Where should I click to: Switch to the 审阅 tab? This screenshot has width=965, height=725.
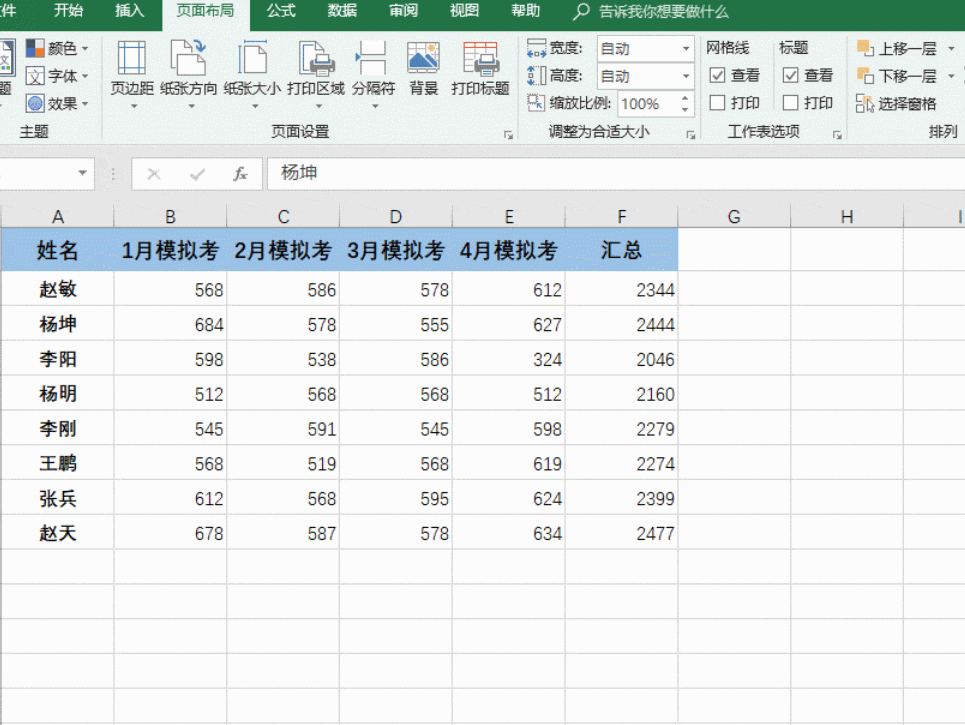click(403, 11)
